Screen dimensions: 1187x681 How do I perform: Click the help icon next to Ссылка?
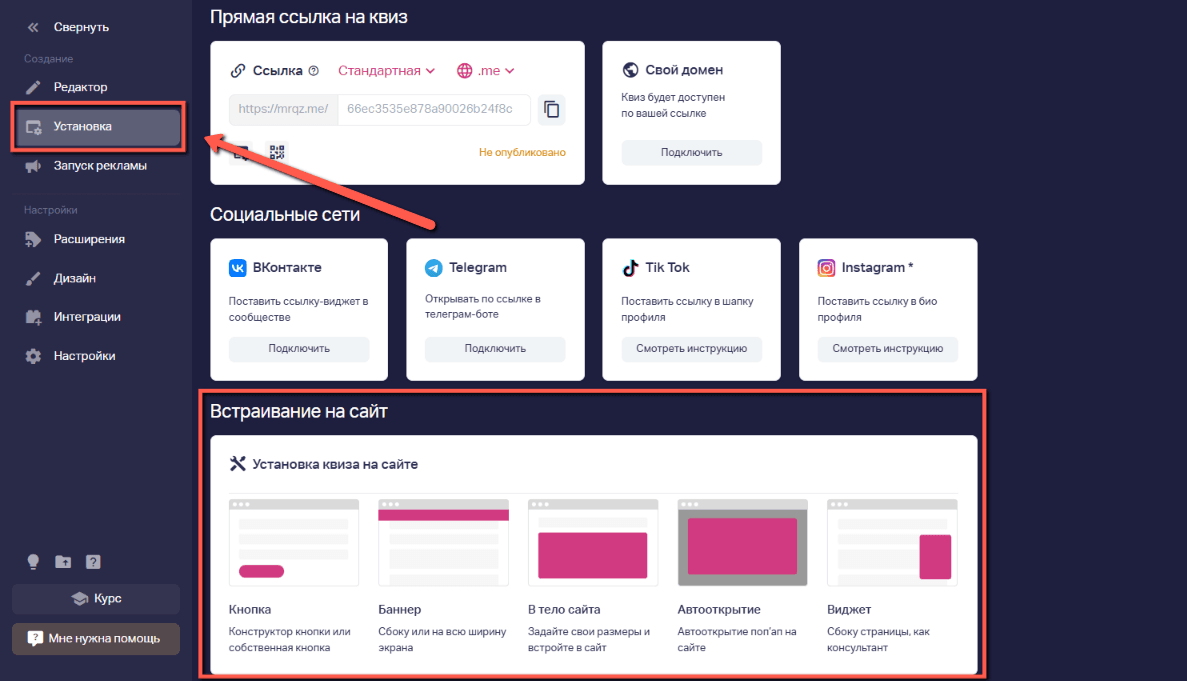point(313,70)
